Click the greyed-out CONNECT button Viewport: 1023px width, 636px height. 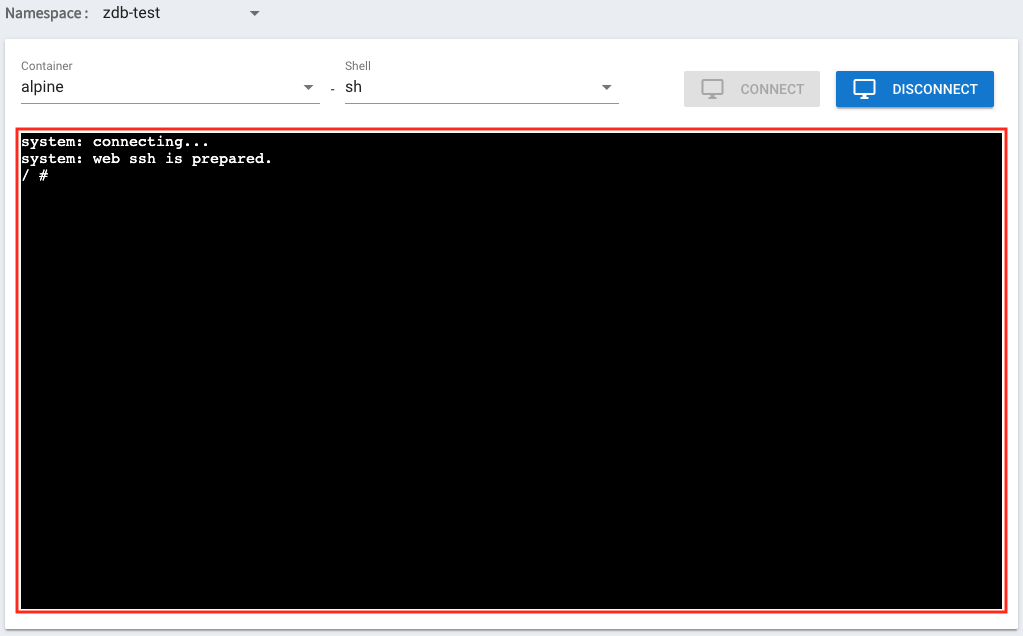(752, 89)
